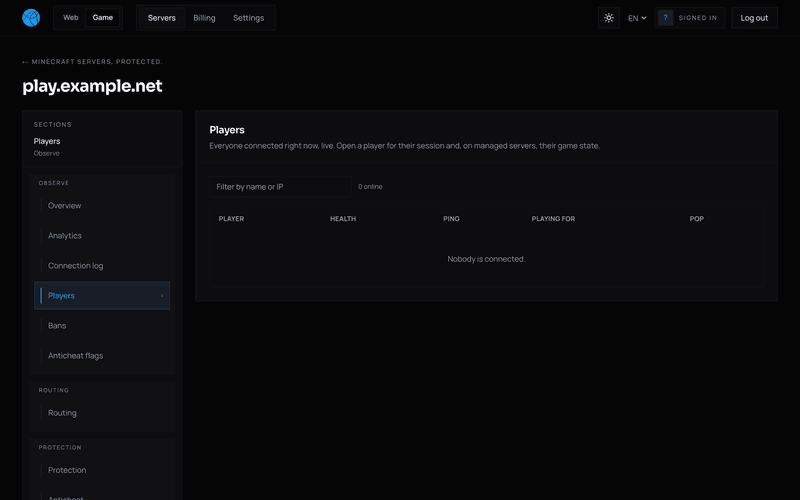Image resolution: width=800 pixels, height=500 pixels.
Task: Open the EN language dropdown
Action: (x=637, y=18)
